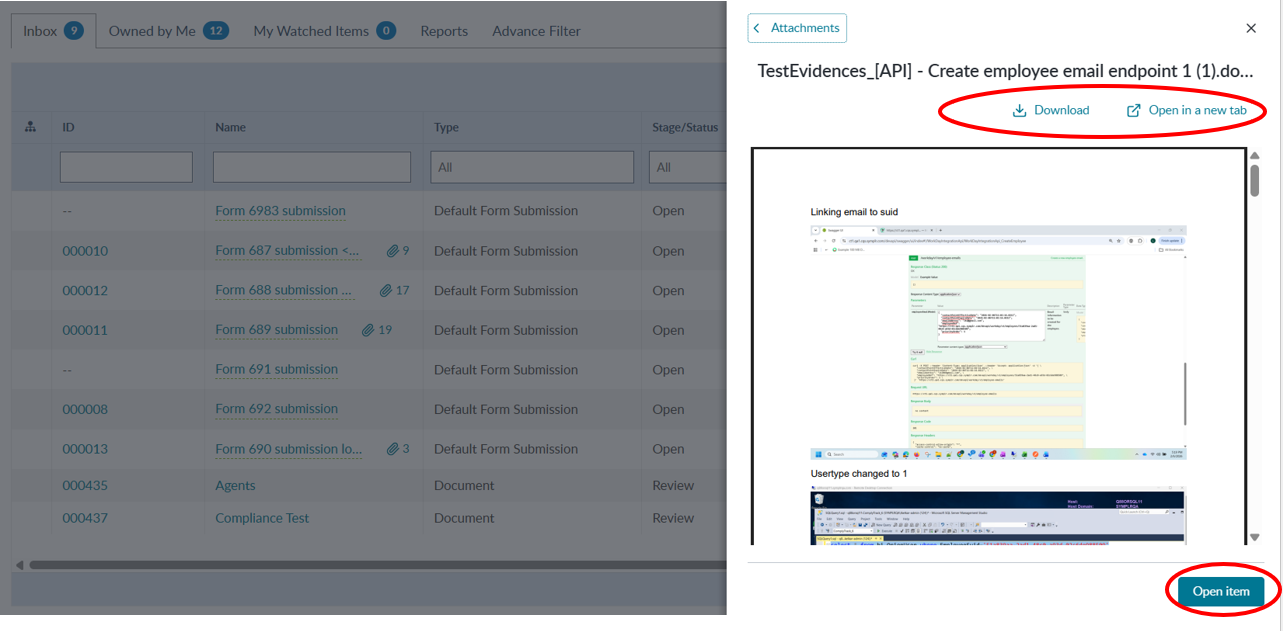Click the Name column filter box

pyautogui.click(x=312, y=167)
